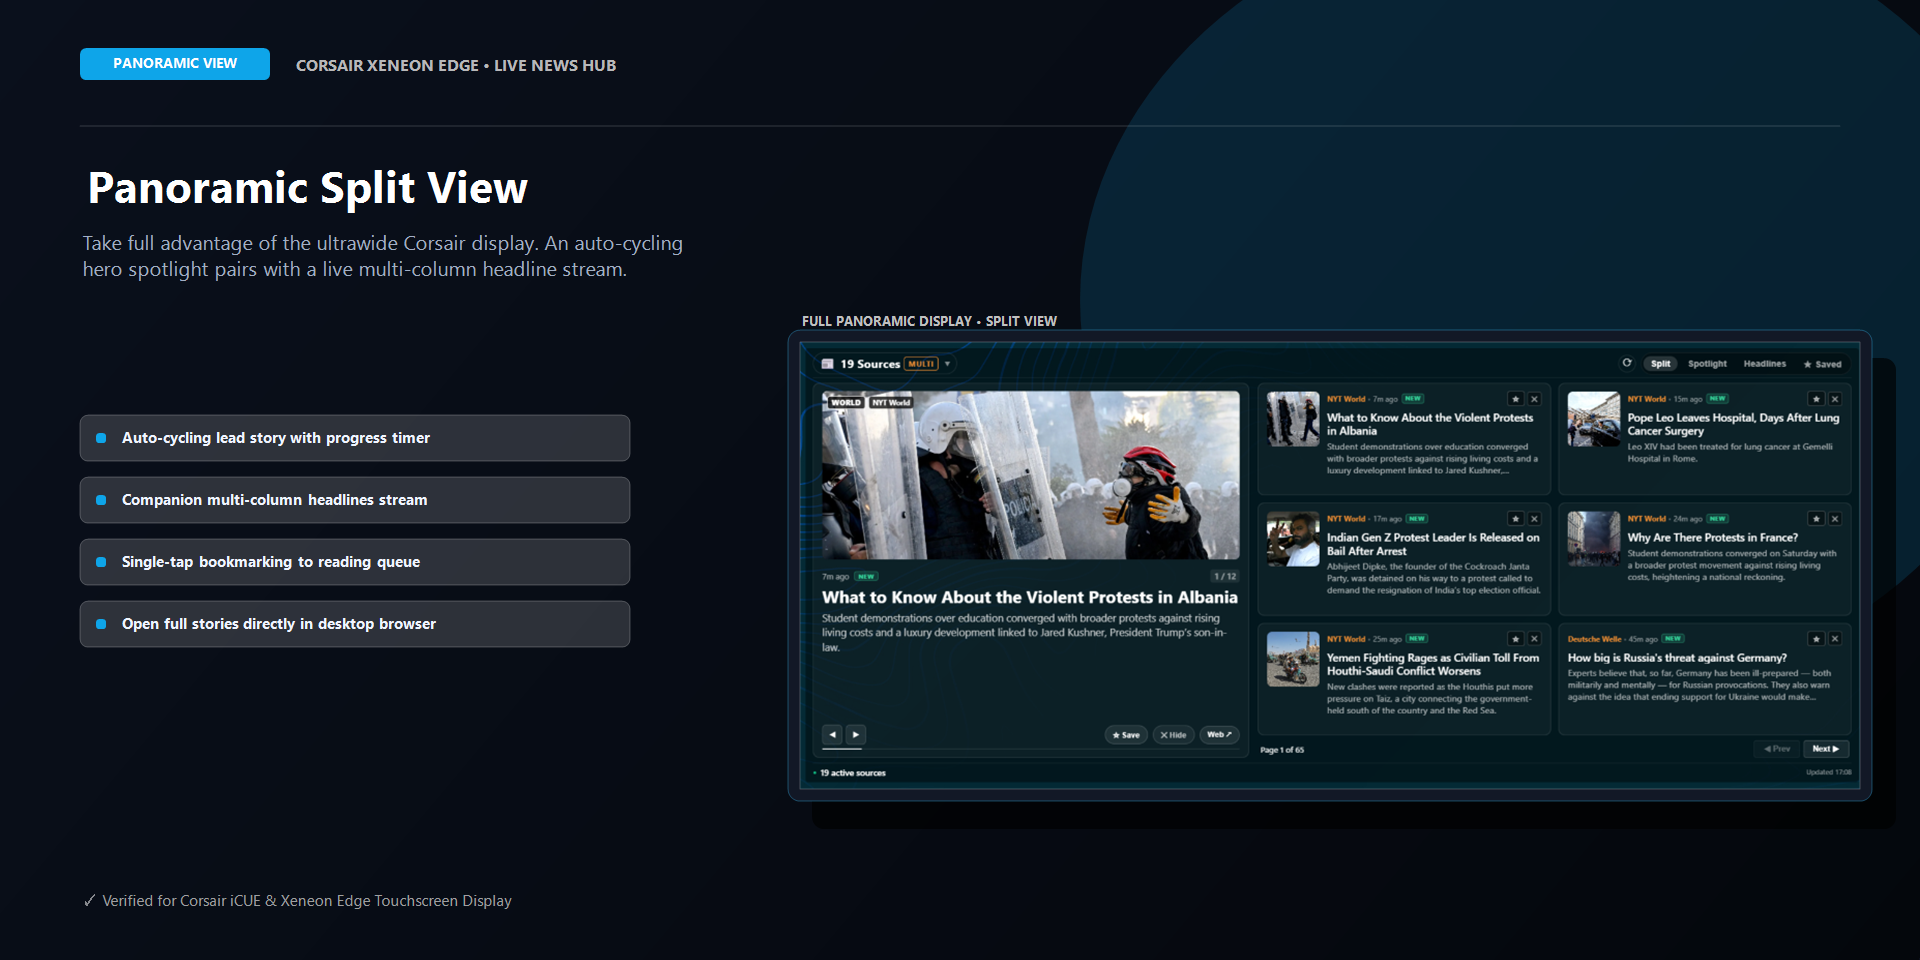Open the Indian Gen Z protest leader thumbnail
The image size is (1920, 960).
[x=1293, y=539]
